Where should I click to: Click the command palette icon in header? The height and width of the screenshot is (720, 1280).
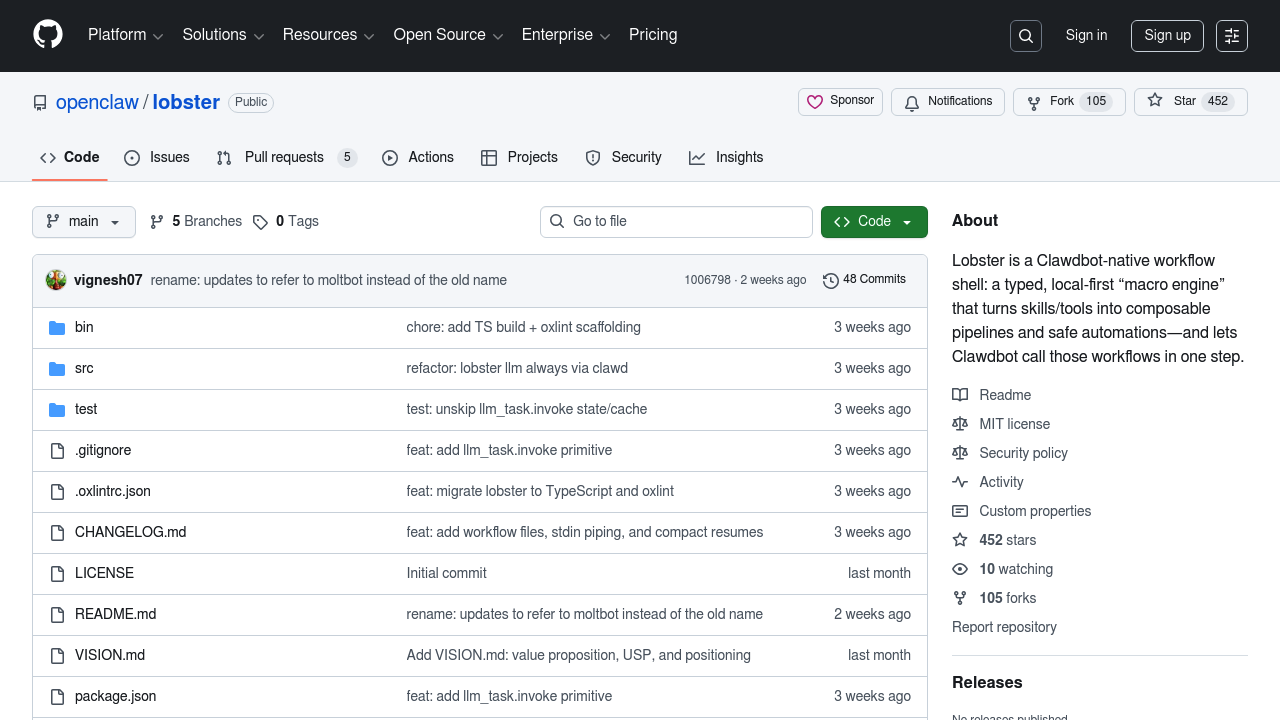click(x=1232, y=36)
